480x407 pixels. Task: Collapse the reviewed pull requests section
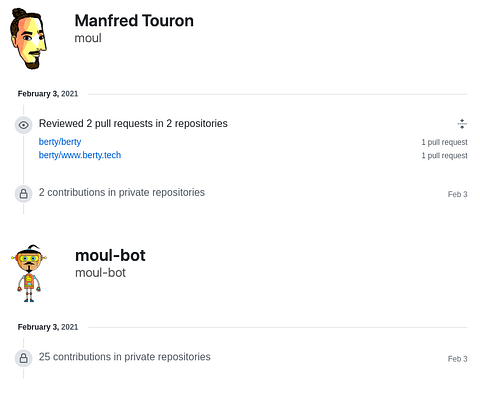coord(462,124)
